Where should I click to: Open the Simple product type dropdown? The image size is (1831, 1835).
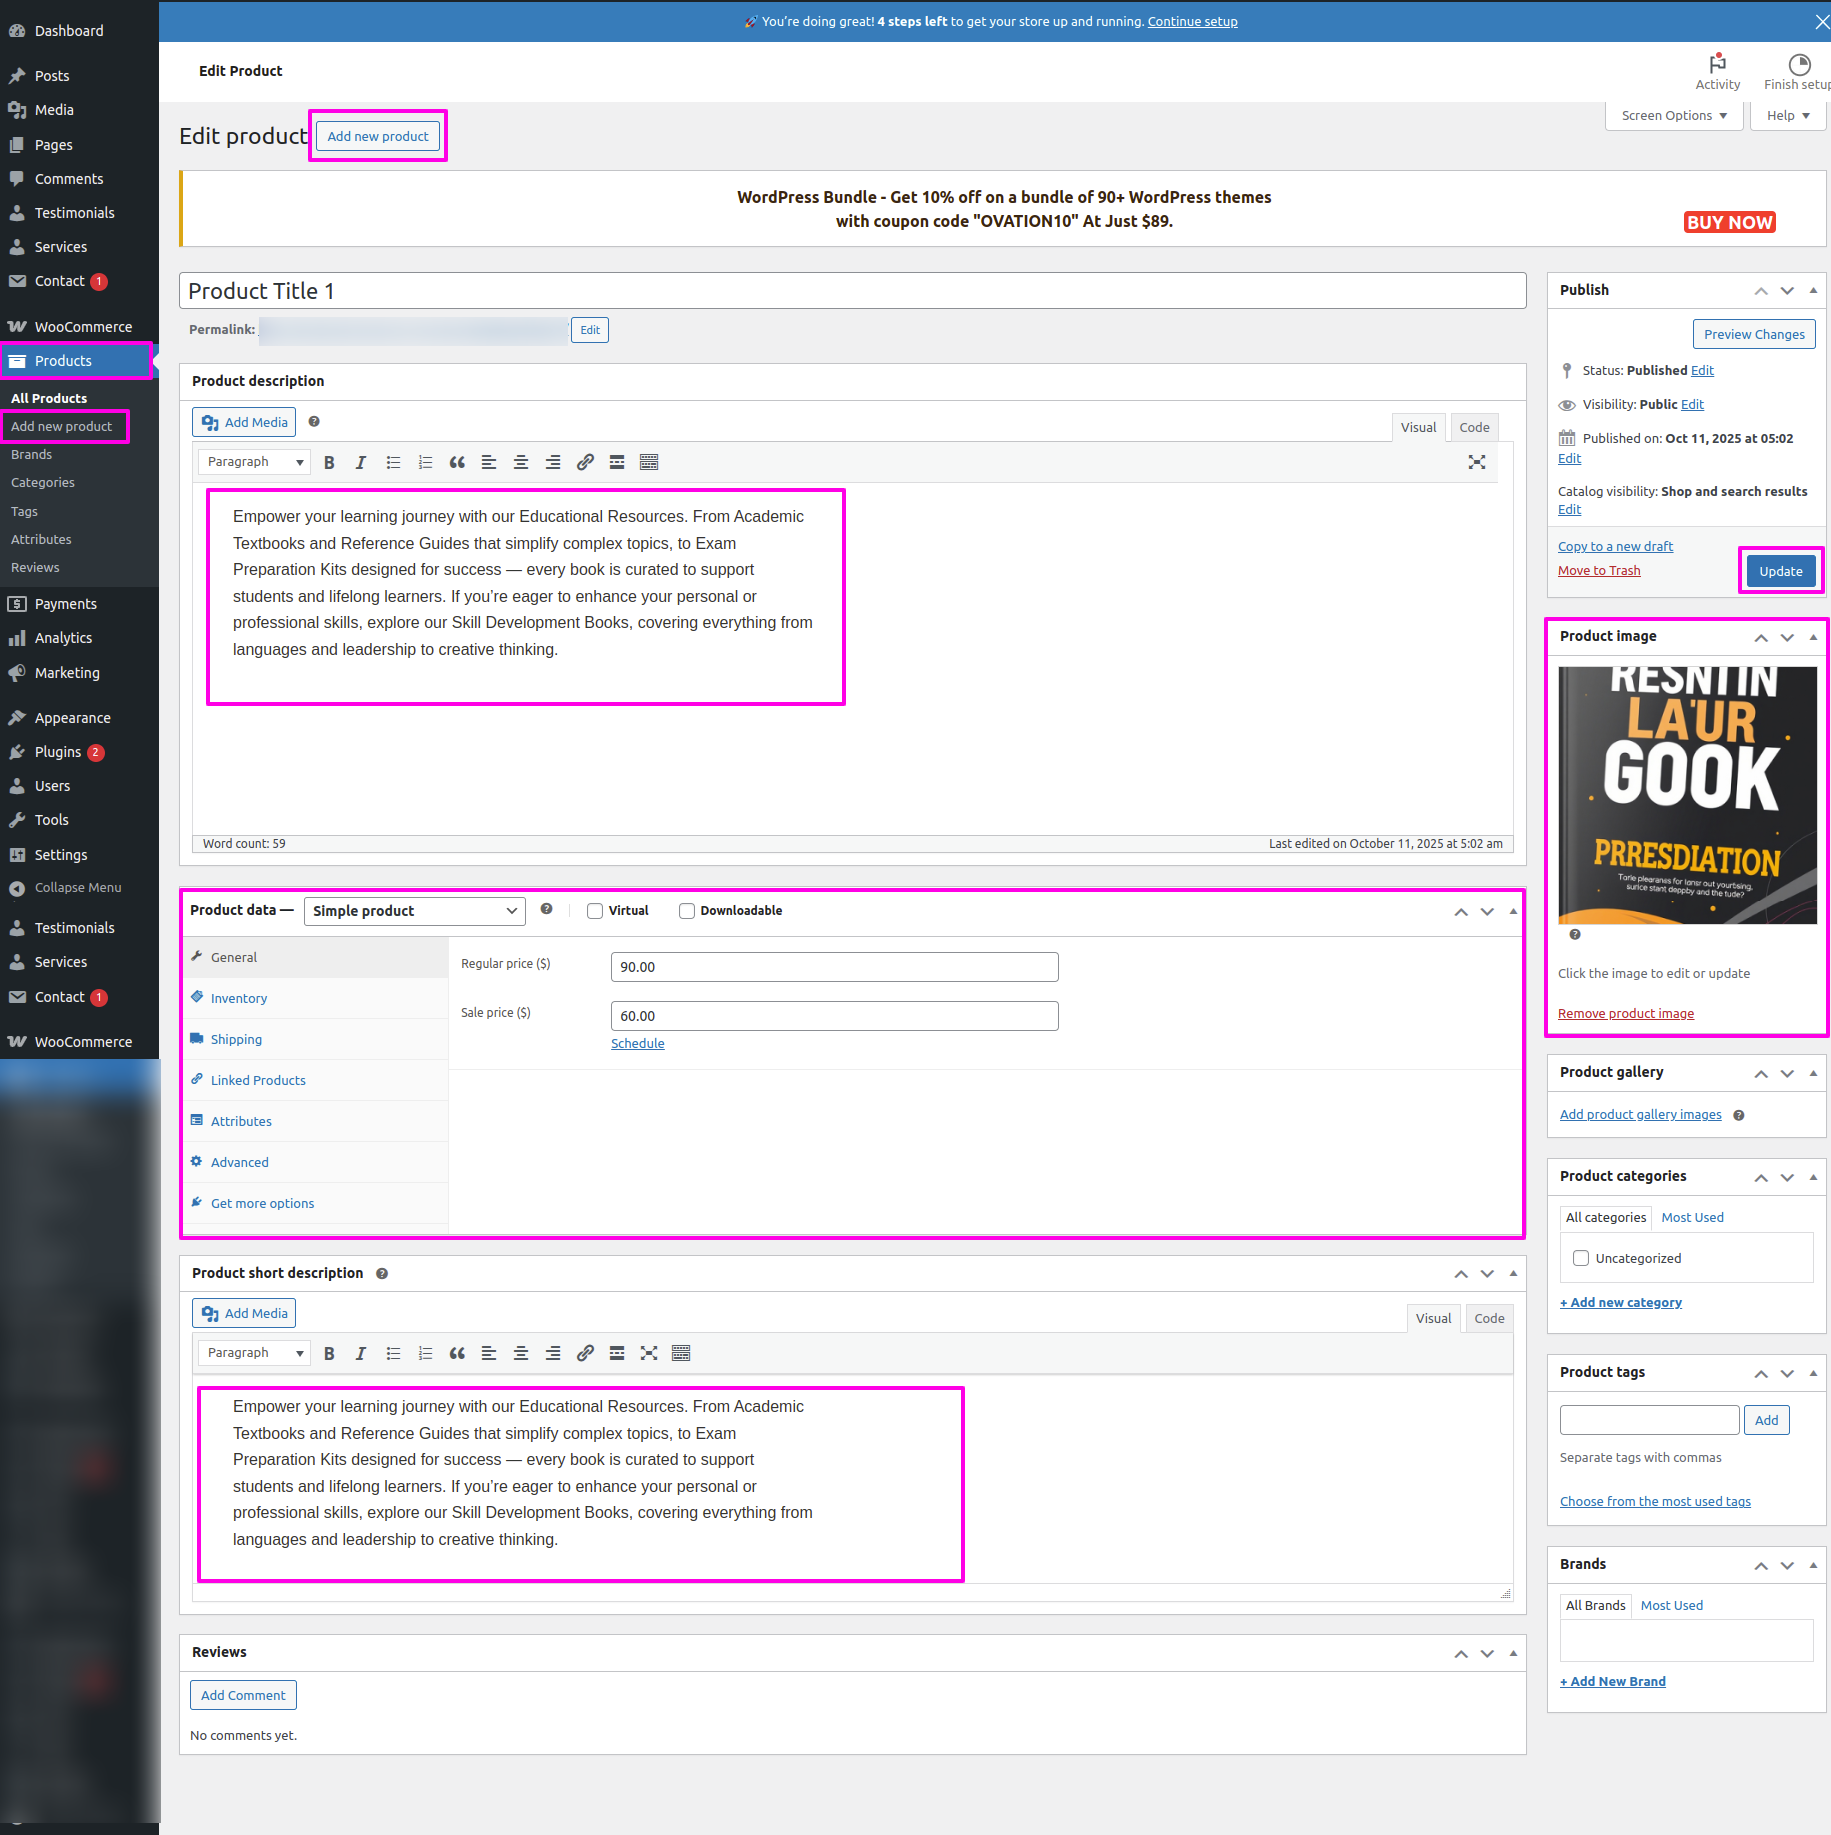(414, 911)
